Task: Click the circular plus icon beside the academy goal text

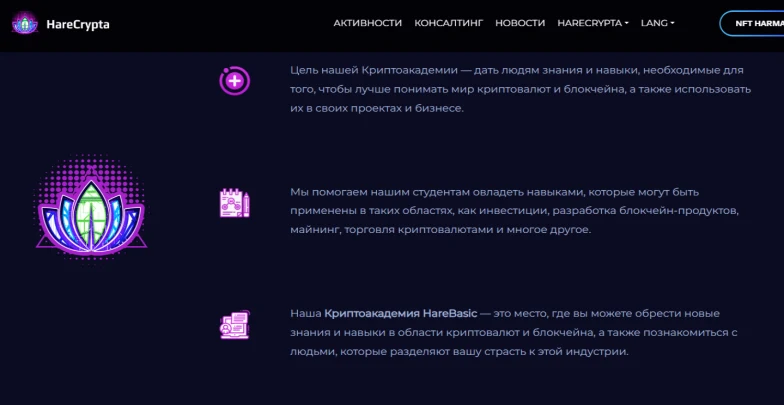Action: pos(234,80)
